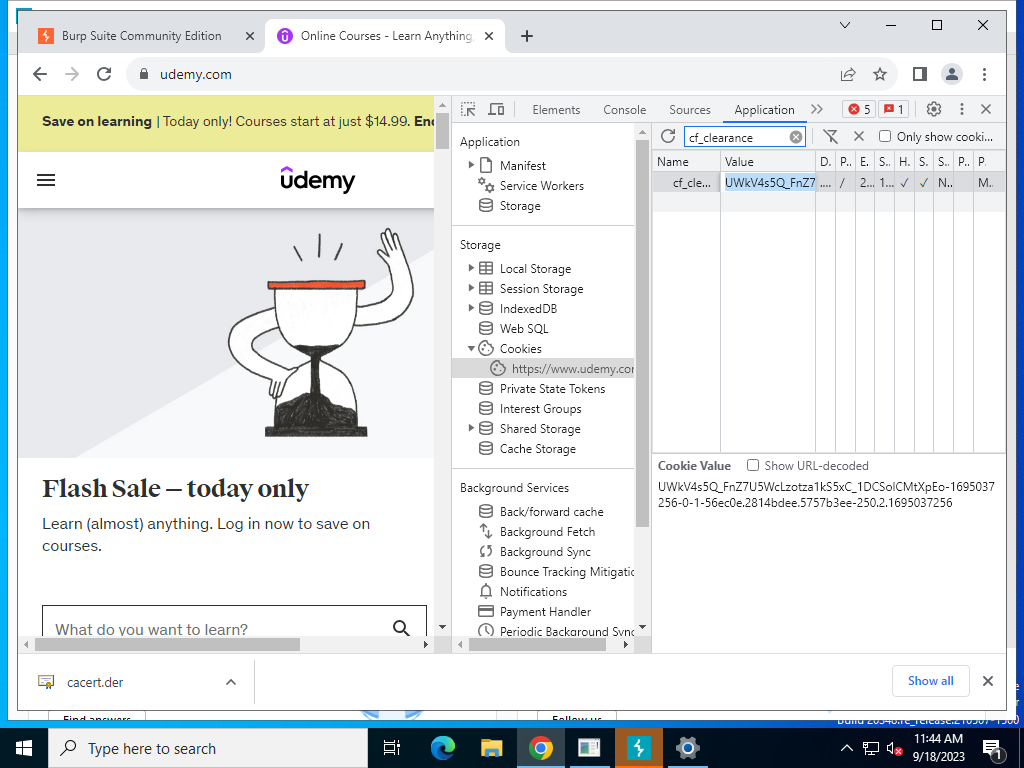Open DevTools settings gear

click(x=934, y=109)
